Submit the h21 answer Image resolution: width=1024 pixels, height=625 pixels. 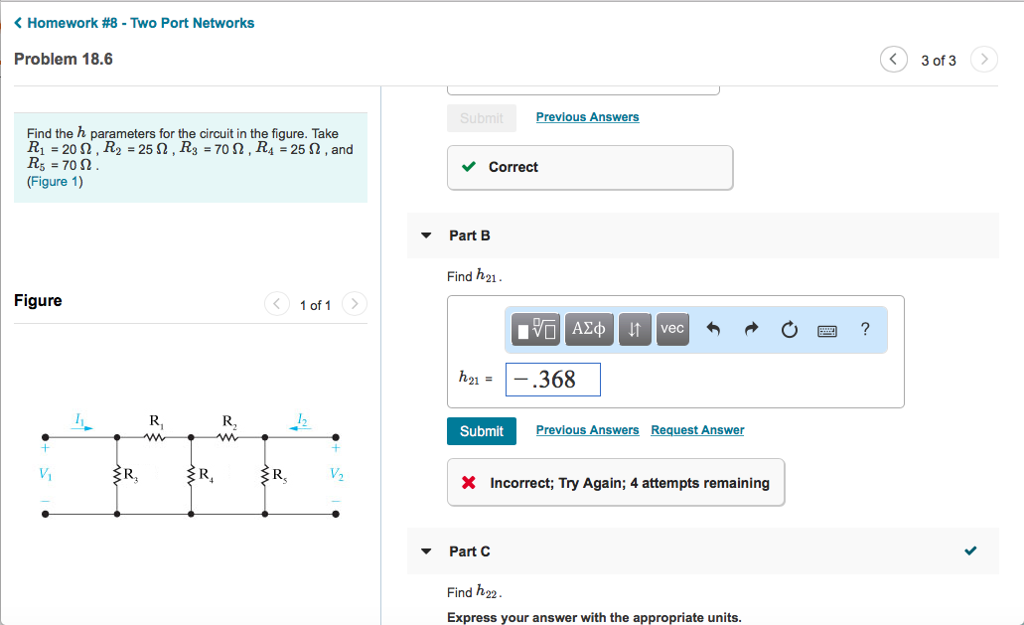(x=481, y=431)
